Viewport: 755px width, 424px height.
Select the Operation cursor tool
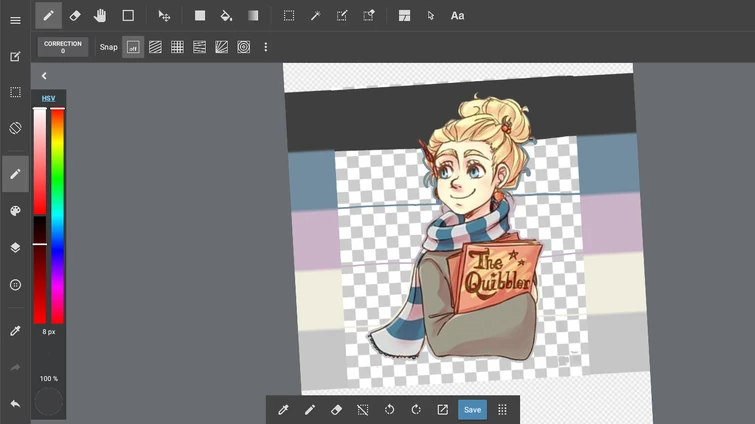click(x=430, y=16)
